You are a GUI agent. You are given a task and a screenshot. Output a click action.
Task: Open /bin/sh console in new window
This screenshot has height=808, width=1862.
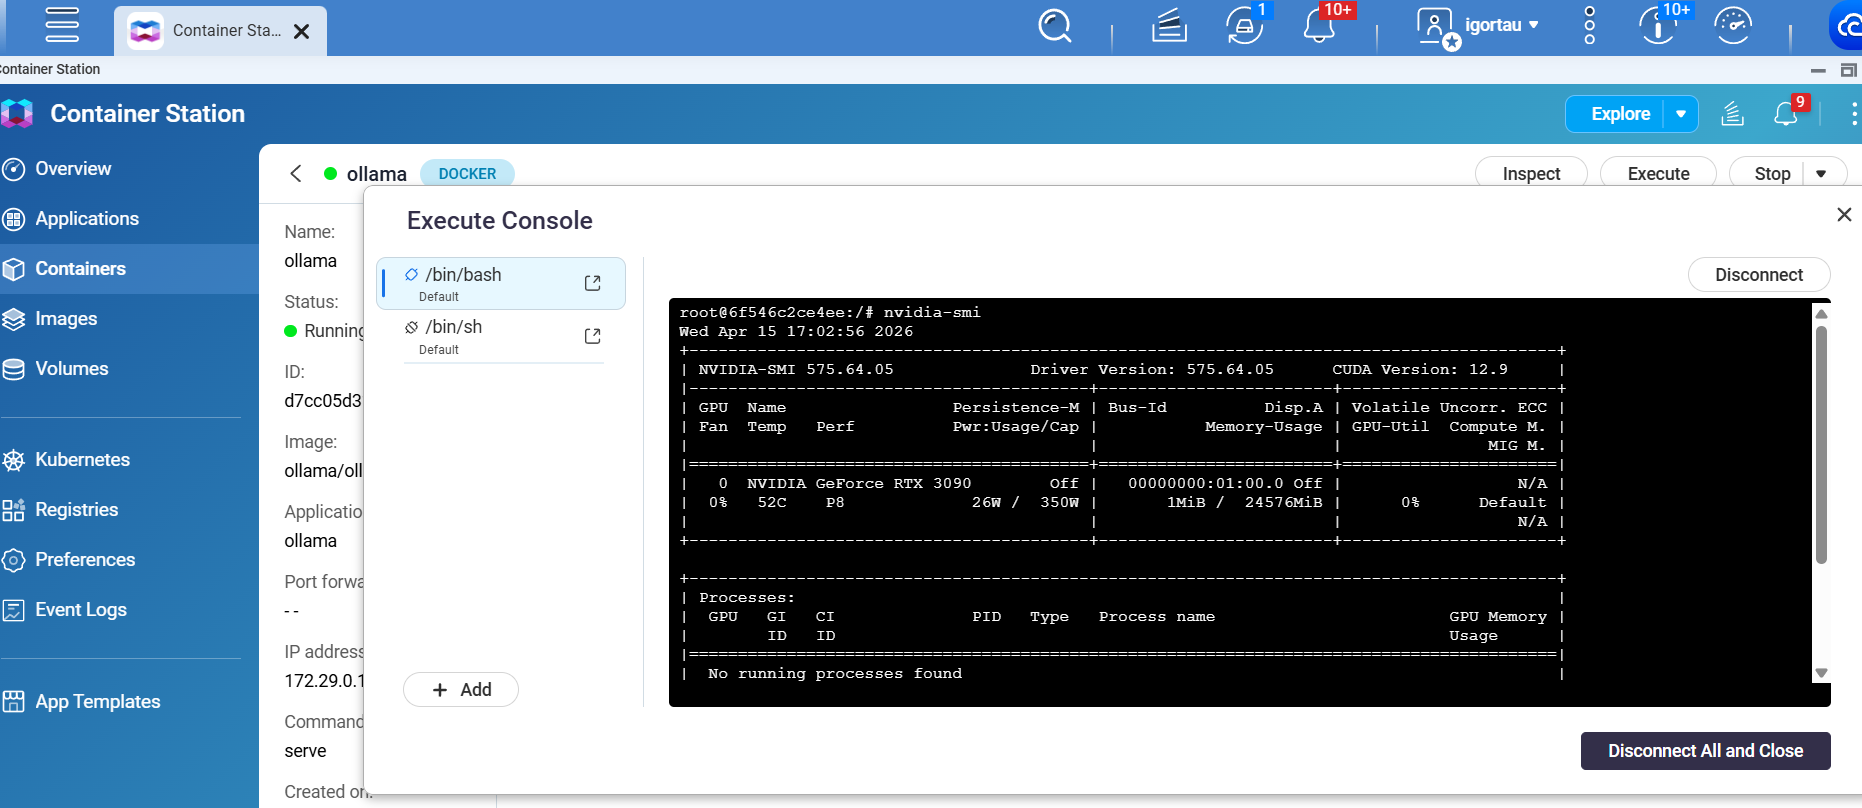coord(592,336)
